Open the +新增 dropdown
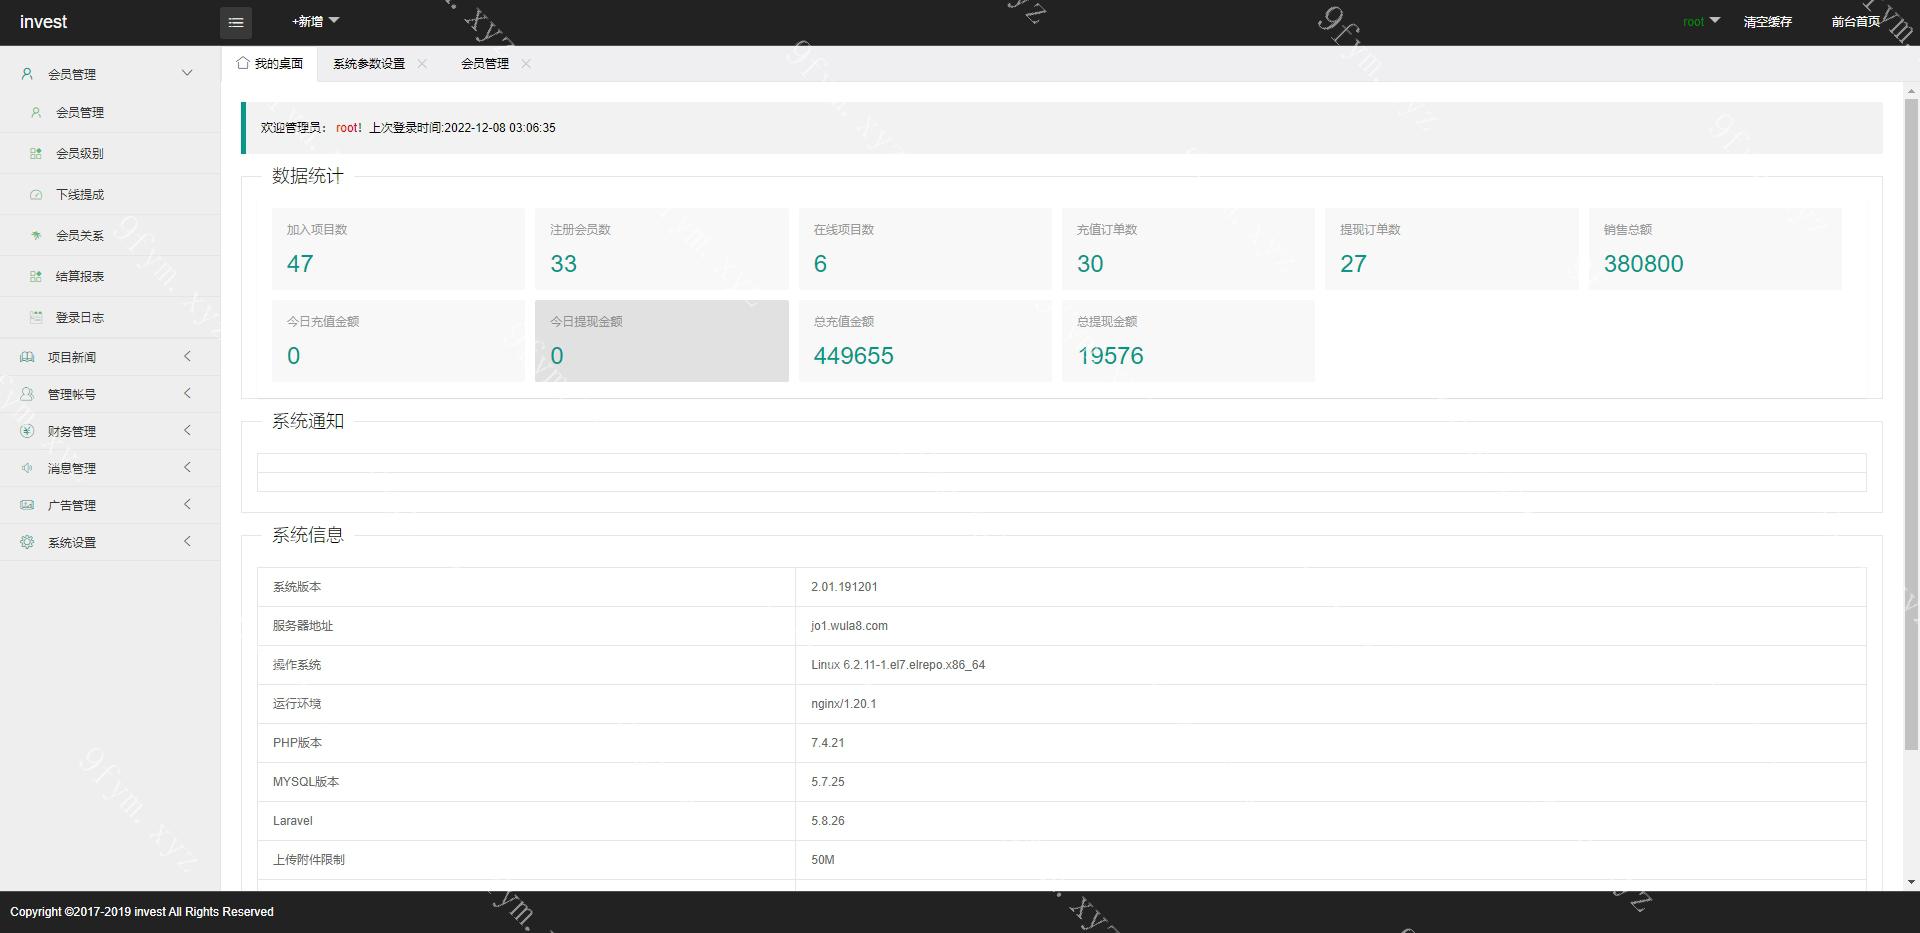 [315, 21]
